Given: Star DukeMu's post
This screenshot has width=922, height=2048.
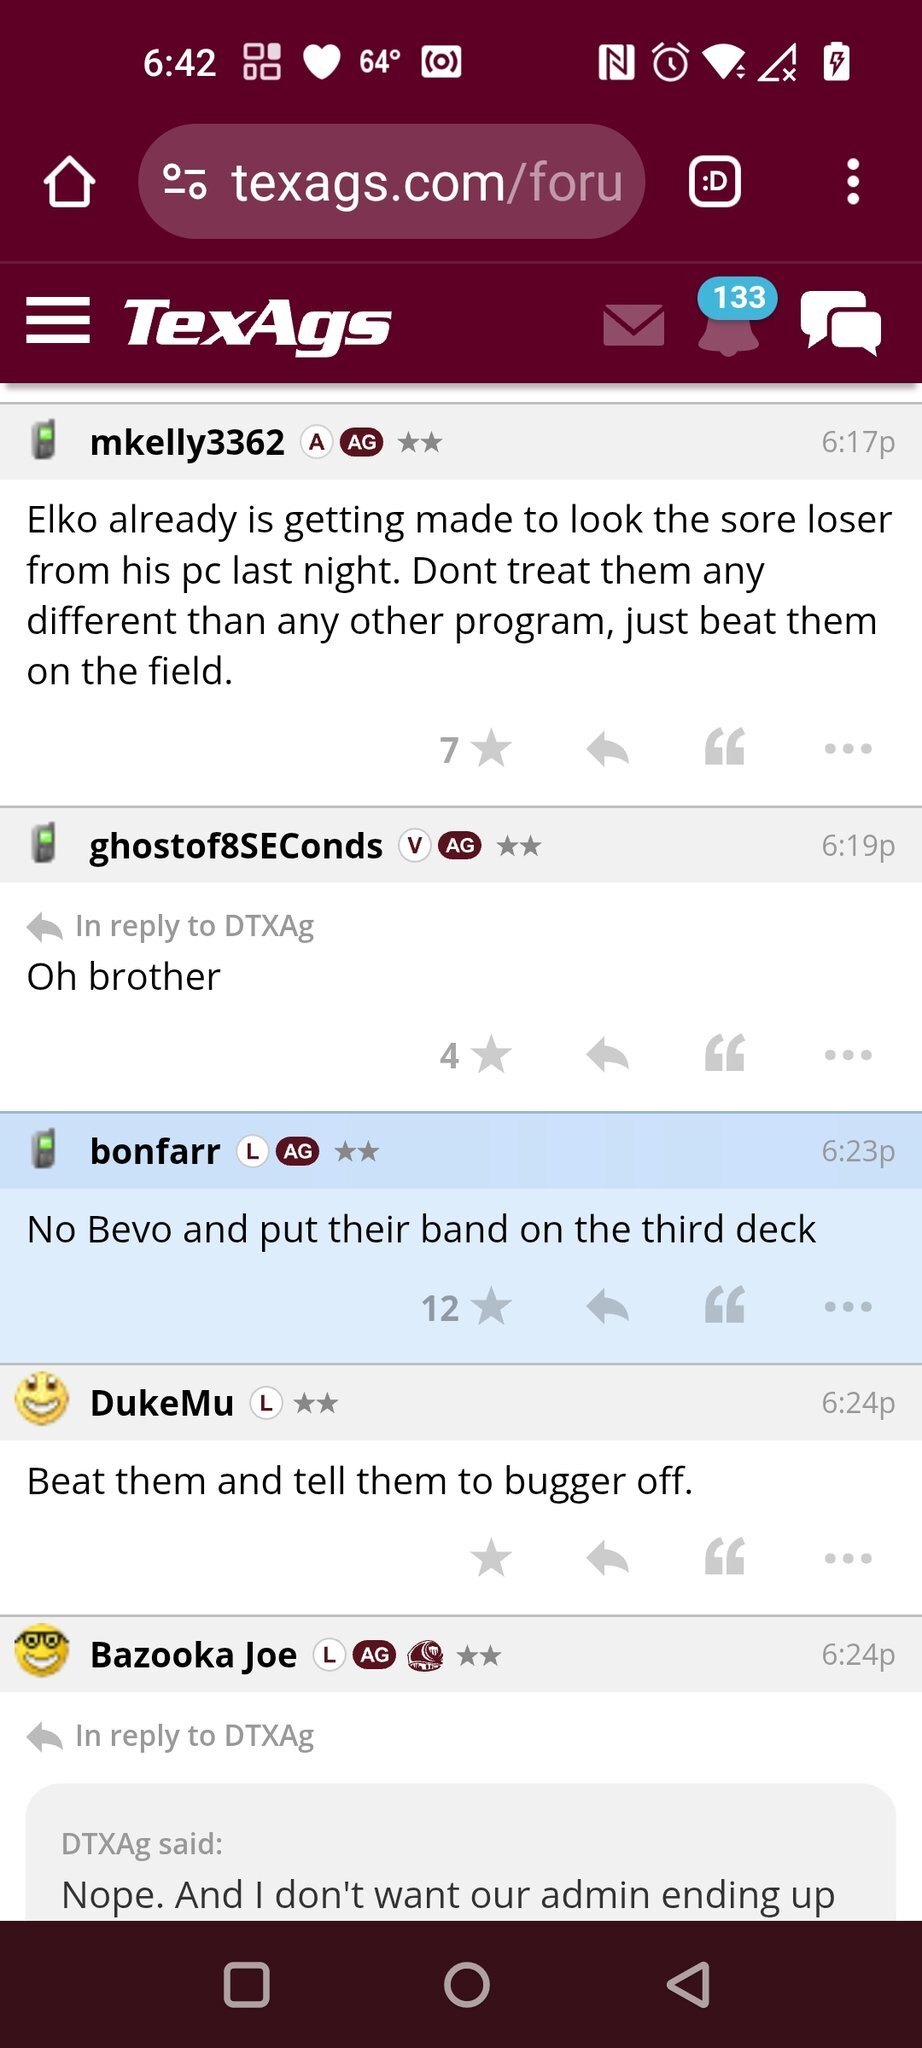Looking at the screenshot, I should (490, 1558).
